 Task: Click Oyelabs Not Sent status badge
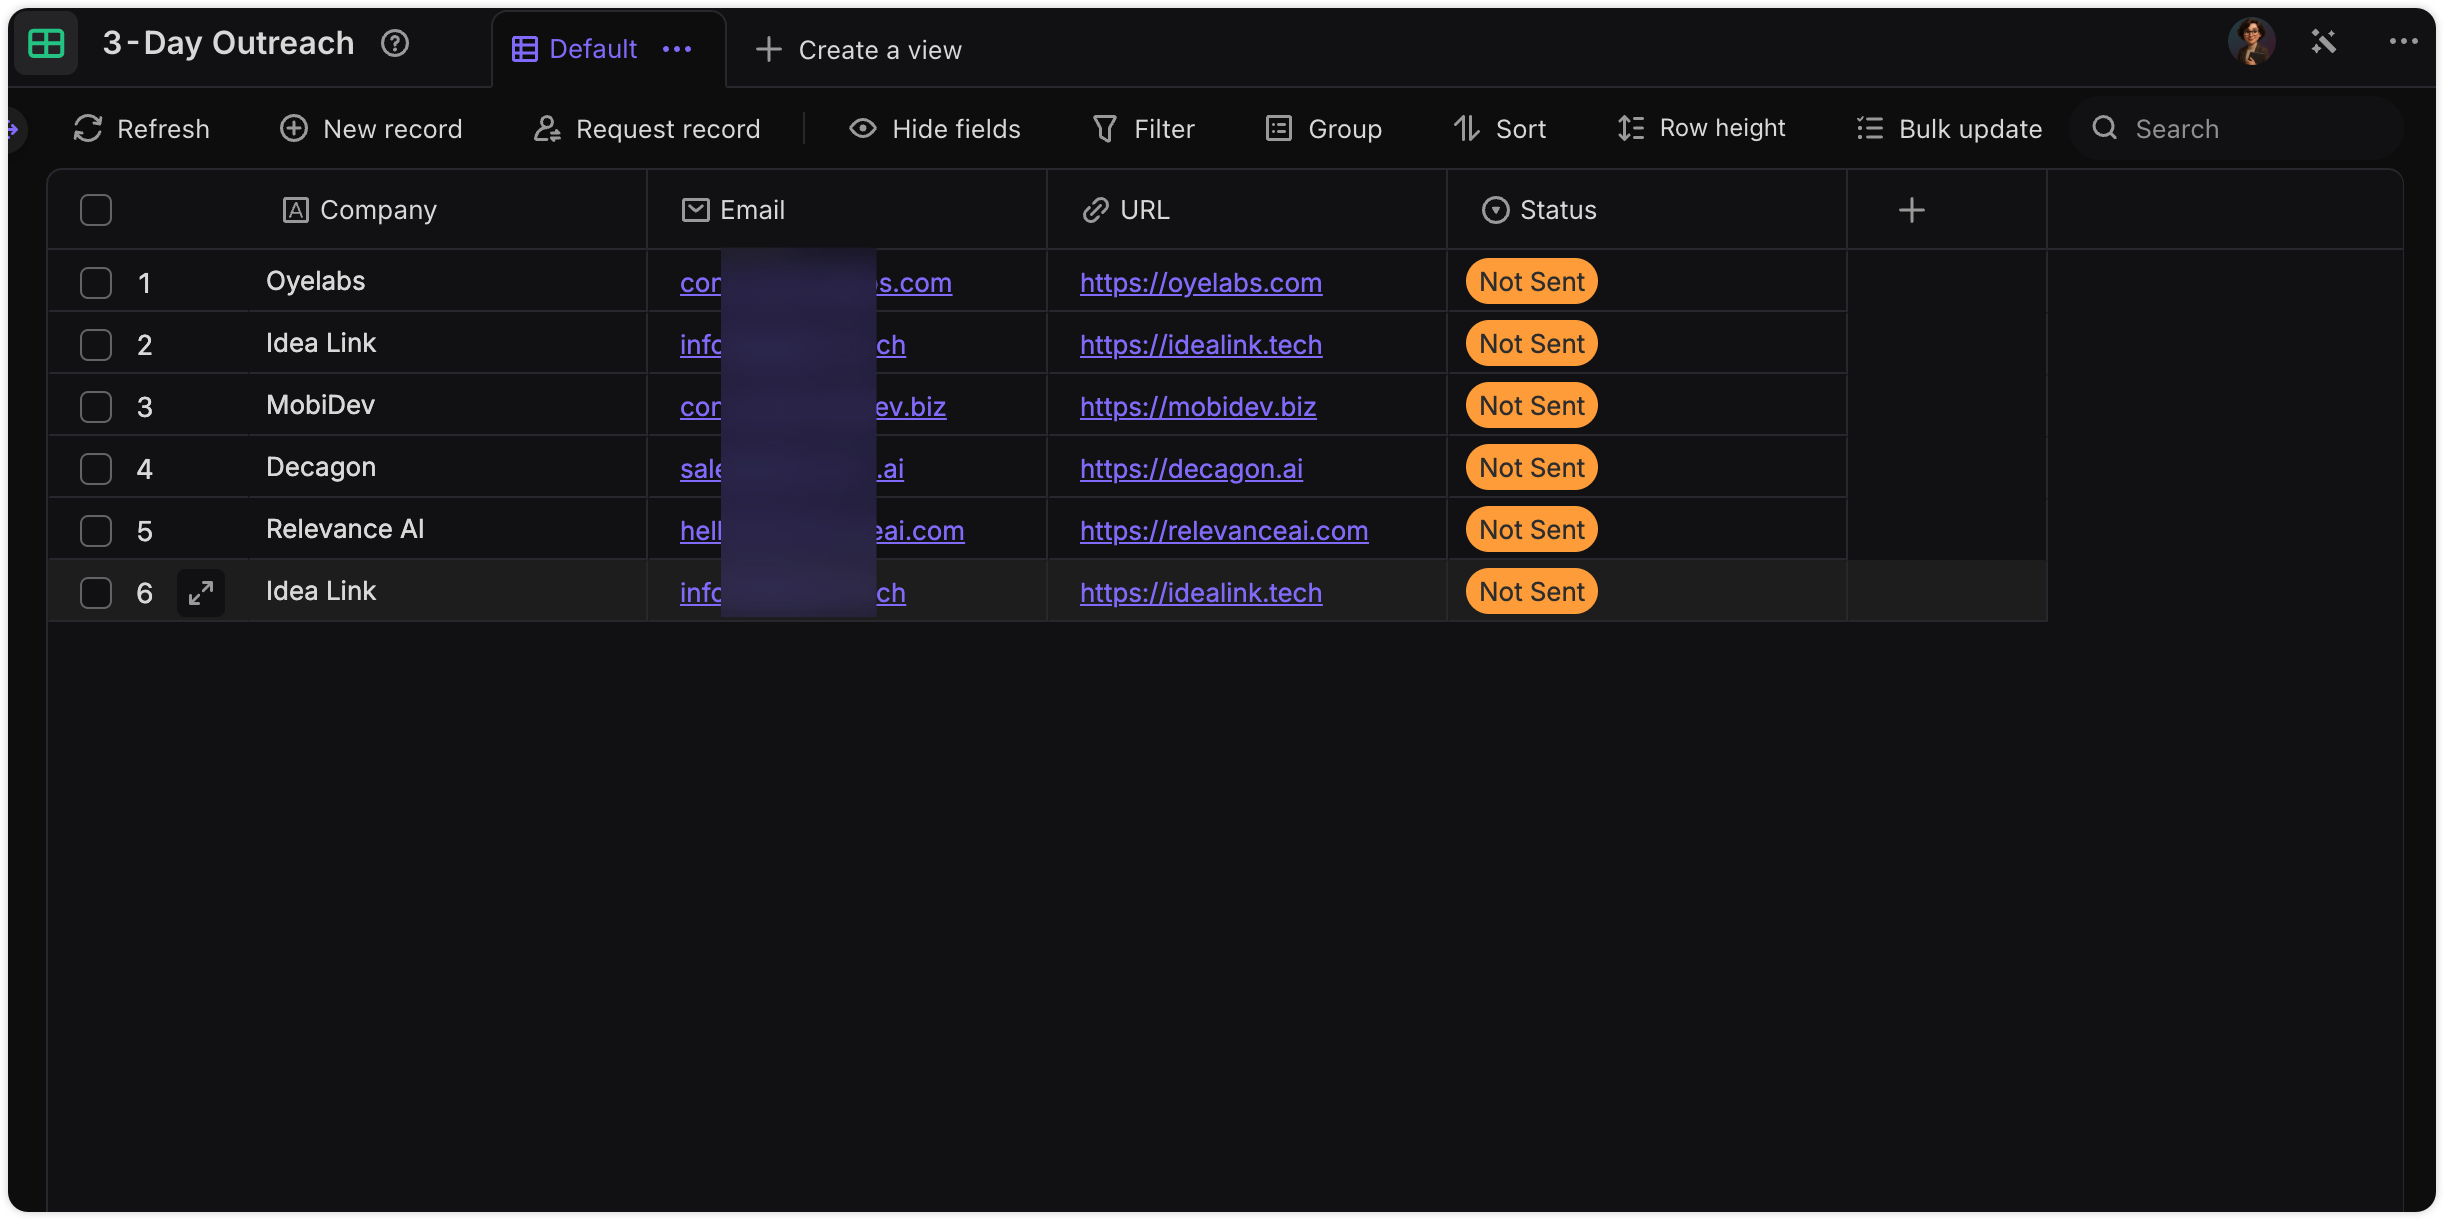(1531, 282)
